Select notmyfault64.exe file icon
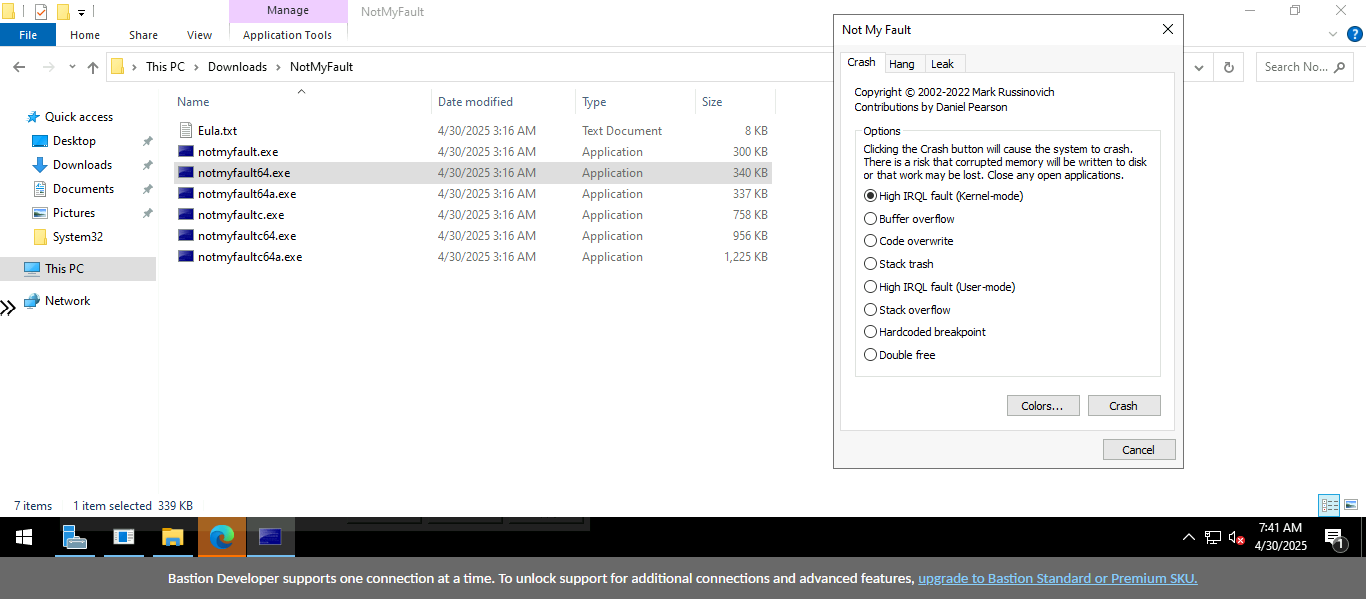1366x599 pixels. pyautogui.click(x=186, y=172)
